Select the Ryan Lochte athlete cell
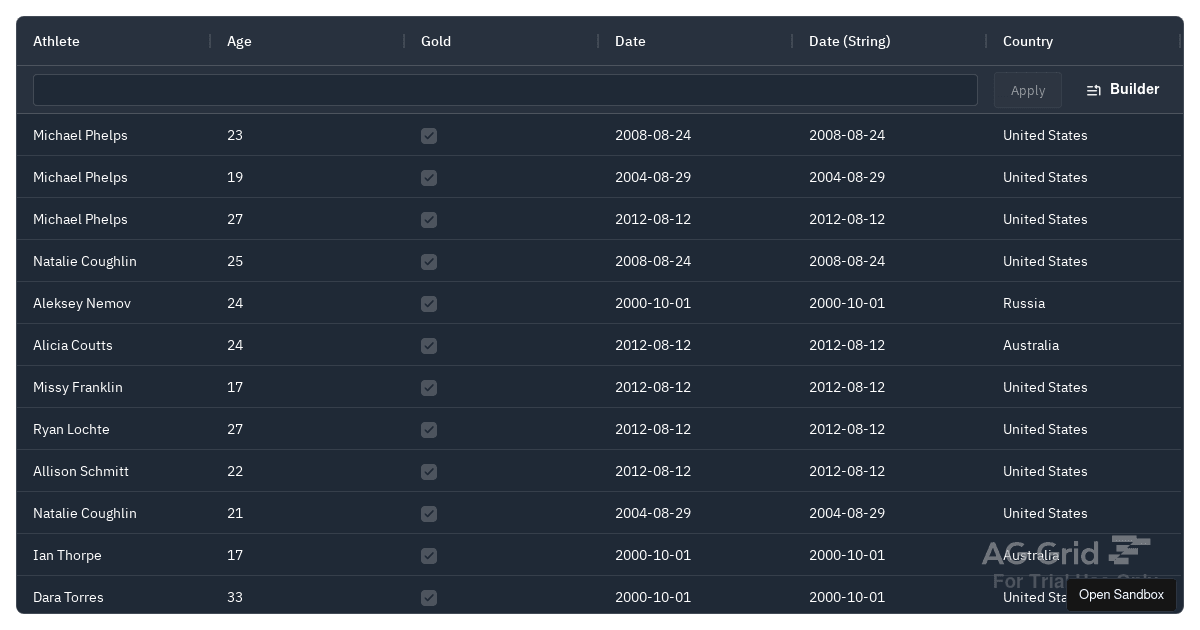The height and width of the screenshot is (630, 1200). pyautogui.click(x=71, y=429)
